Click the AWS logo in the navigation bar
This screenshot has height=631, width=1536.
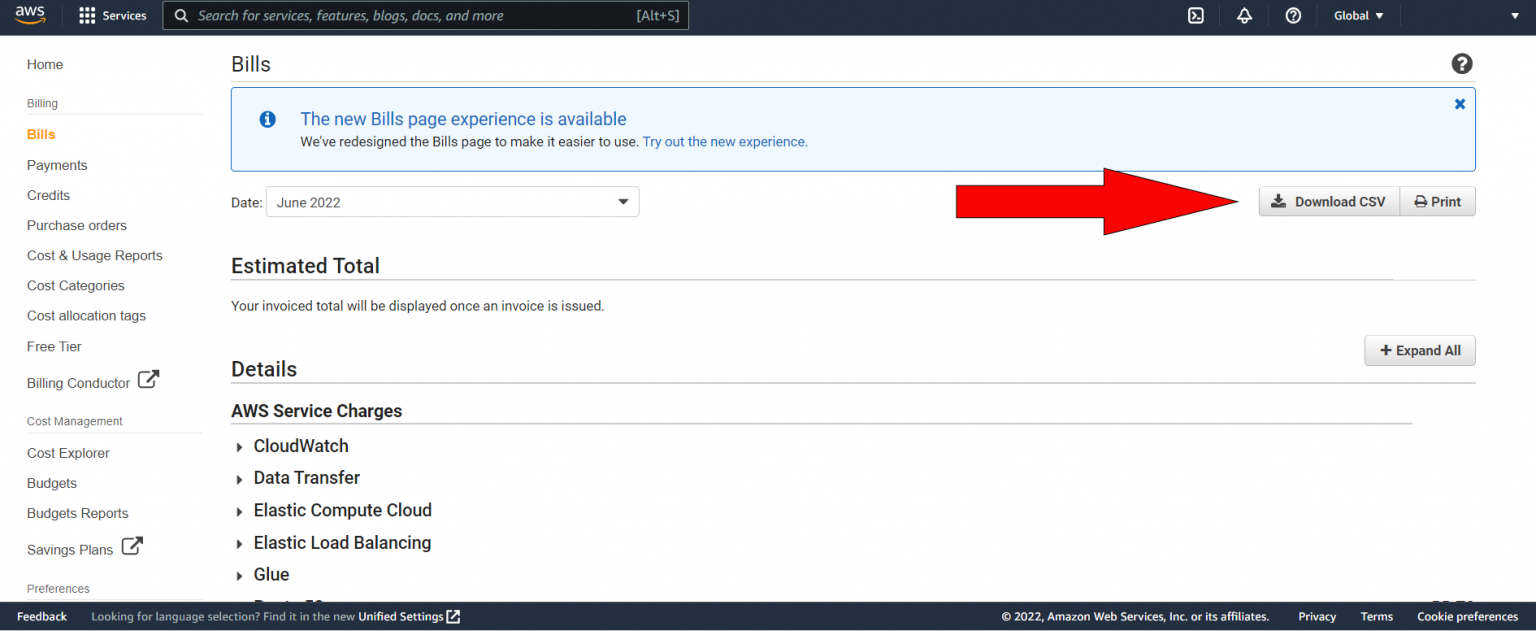pyautogui.click(x=29, y=15)
